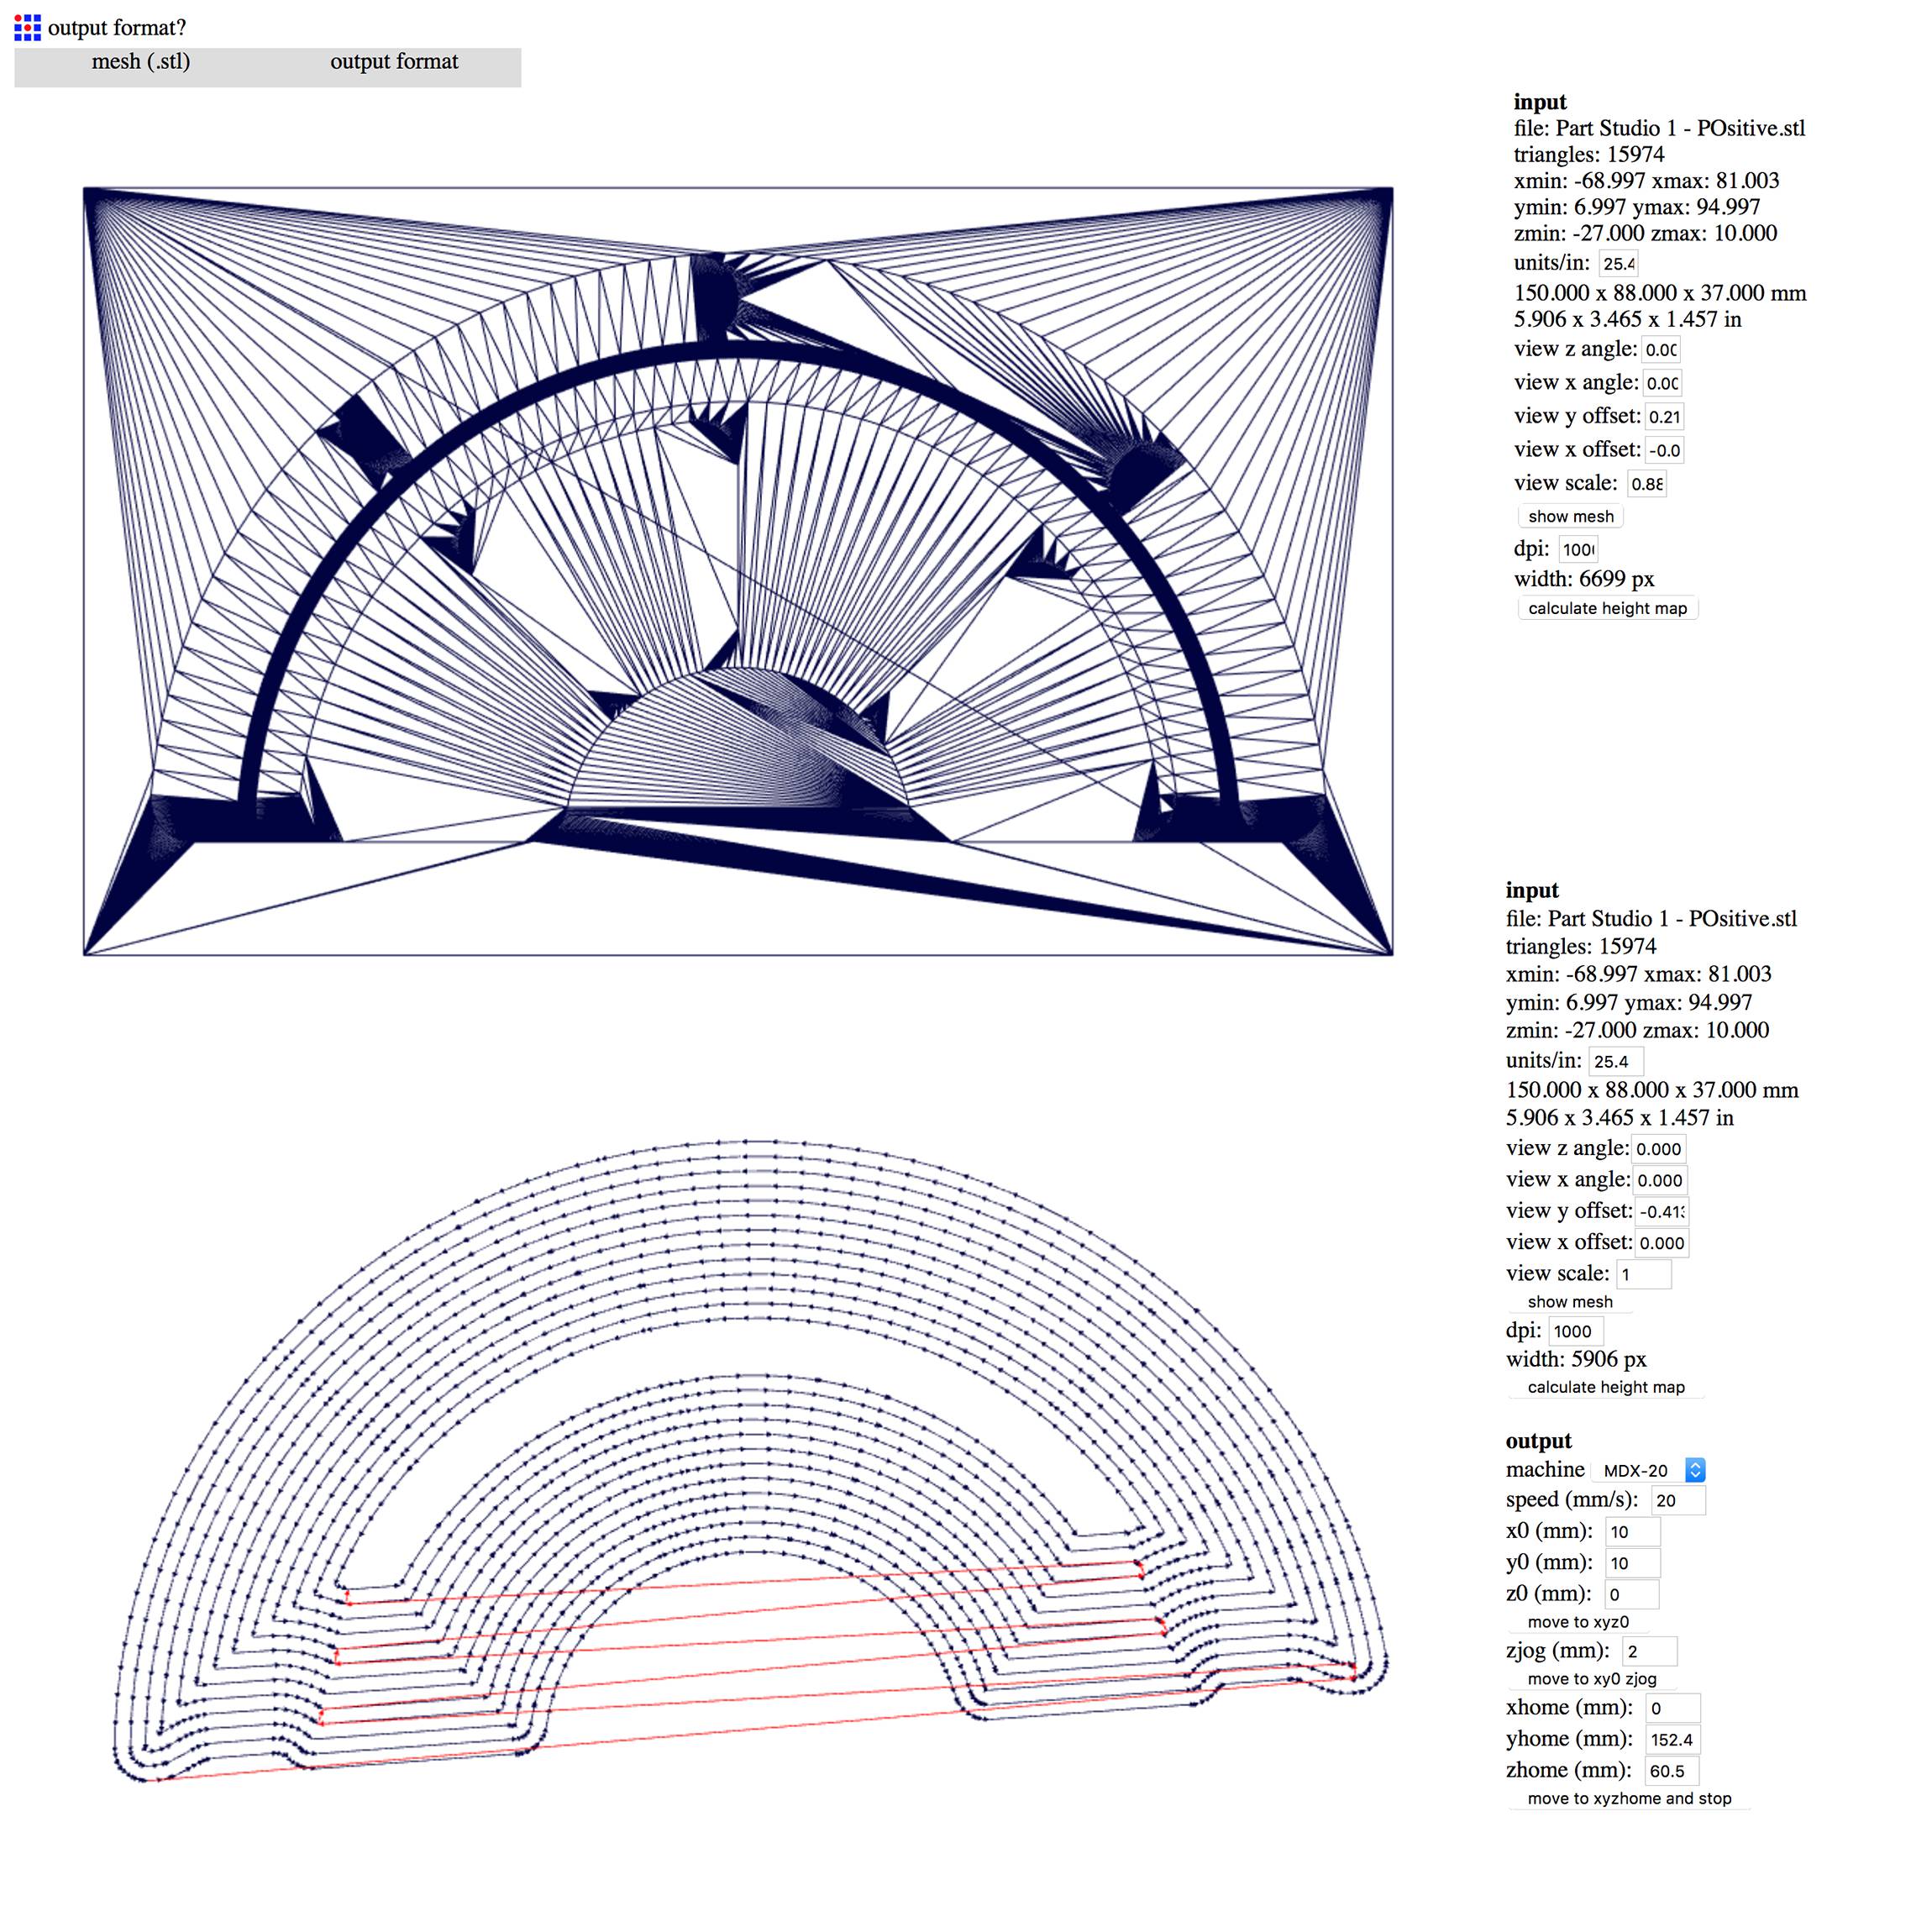This screenshot has height=1932, width=1932.
Task: Focus lower view scale field showing 1
Action: coord(1644,1274)
